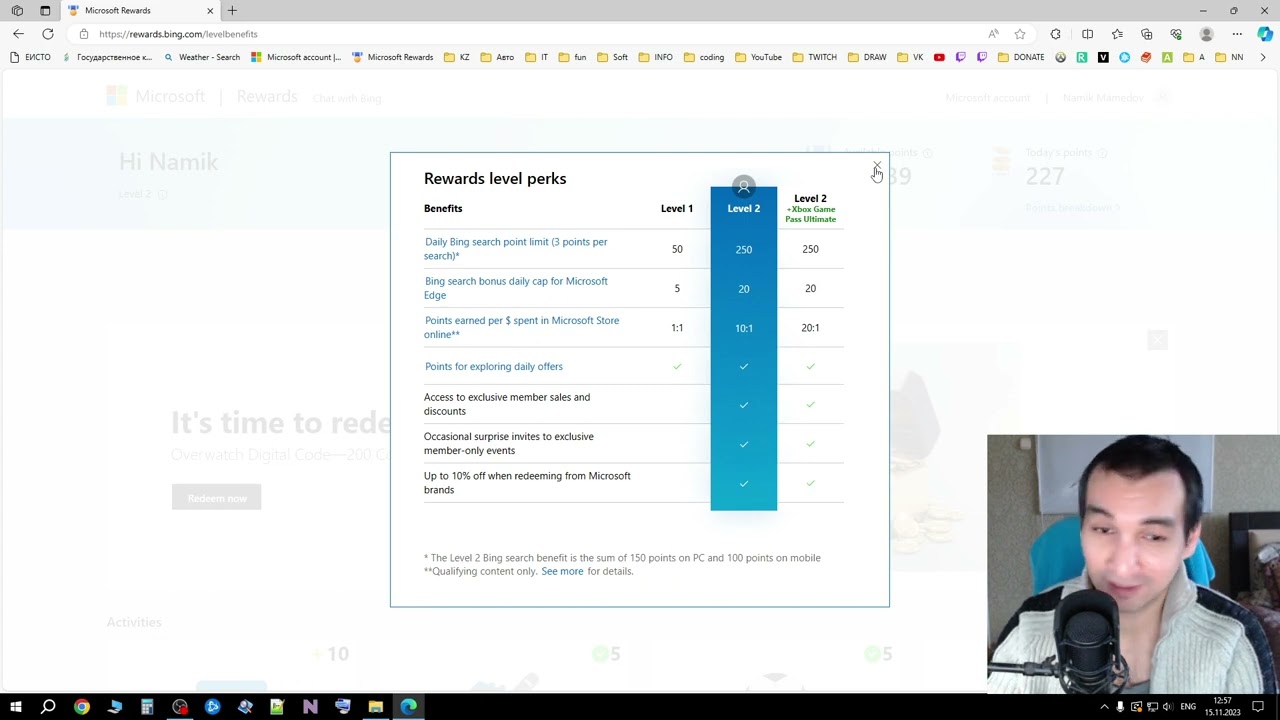Expand the DONATE bookmarks folder
1280x720 pixels.
click(1021, 57)
